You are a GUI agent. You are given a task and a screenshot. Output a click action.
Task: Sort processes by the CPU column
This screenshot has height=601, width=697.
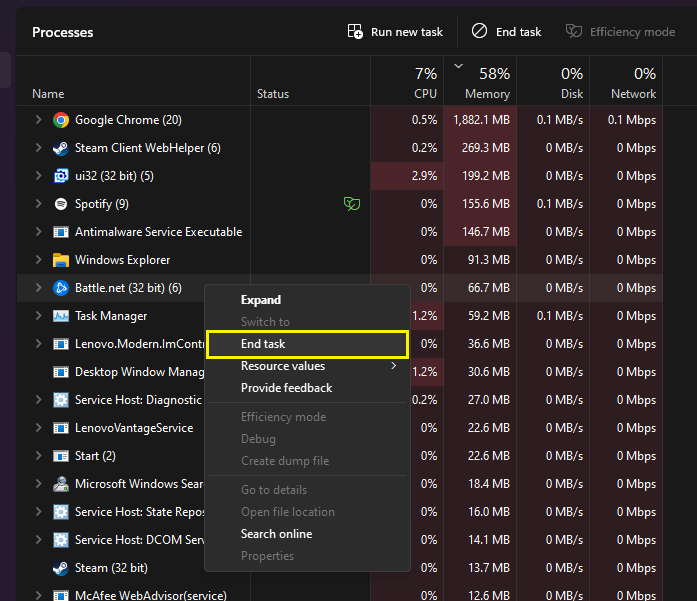click(407, 81)
